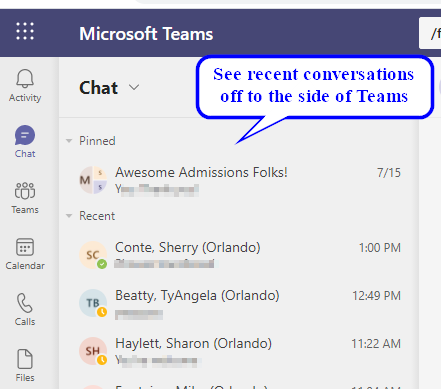441x389 pixels.
Task: Open the app launcher waffle icon
Action: pyautogui.click(x=25, y=31)
